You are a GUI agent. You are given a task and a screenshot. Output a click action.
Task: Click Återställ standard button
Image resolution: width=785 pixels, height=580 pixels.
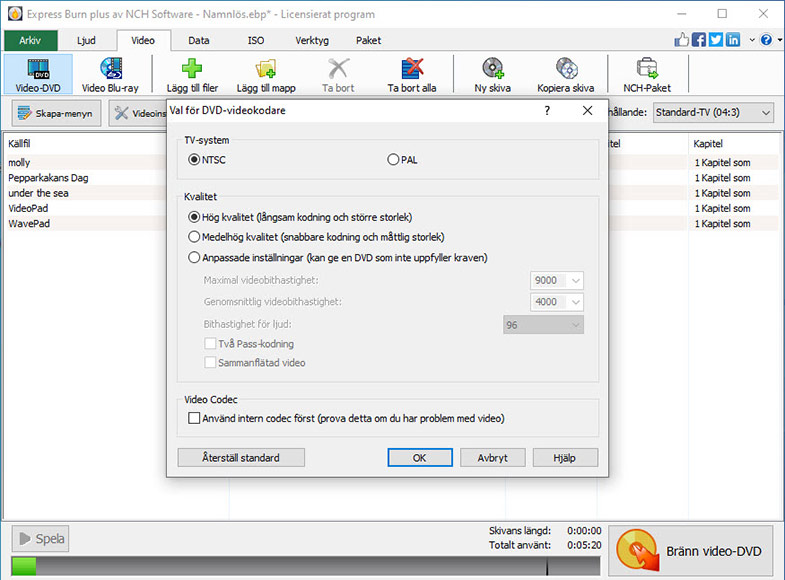coord(241,457)
